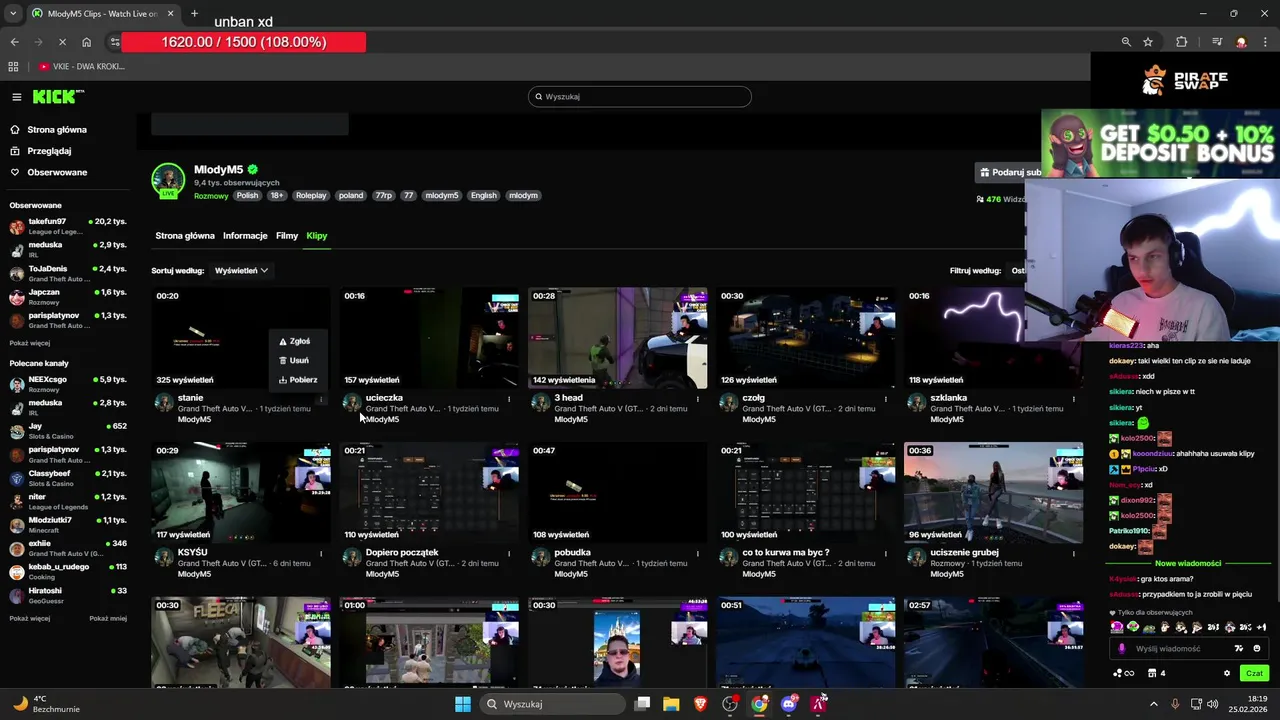Viewport: 1280px width, 720px height.
Task: Switch to the 'Strona główna' channel tab
Action: coord(185,236)
